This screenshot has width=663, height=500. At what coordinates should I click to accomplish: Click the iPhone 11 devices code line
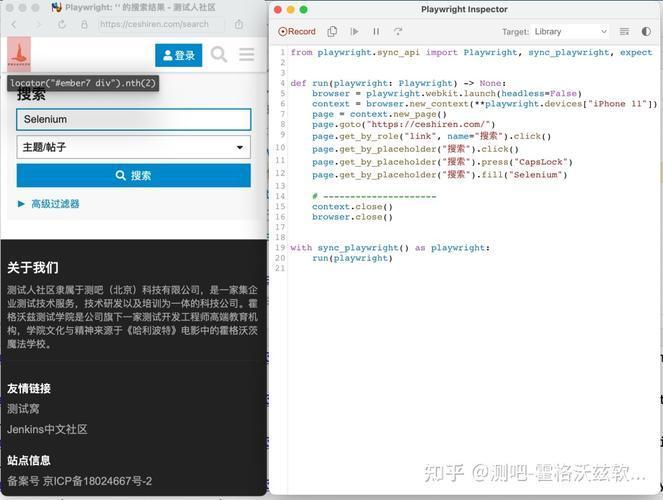pyautogui.click(x=485, y=104)
